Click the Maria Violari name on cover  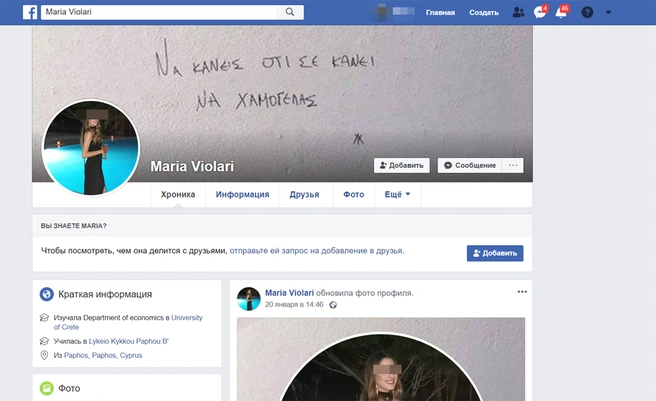pos(192,166)
